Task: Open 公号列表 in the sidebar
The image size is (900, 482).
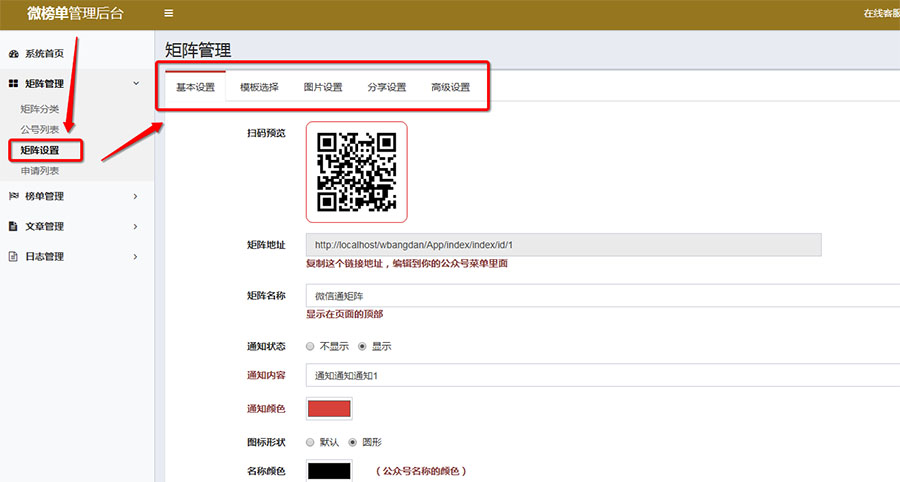Action: click(x=40, y=130)
